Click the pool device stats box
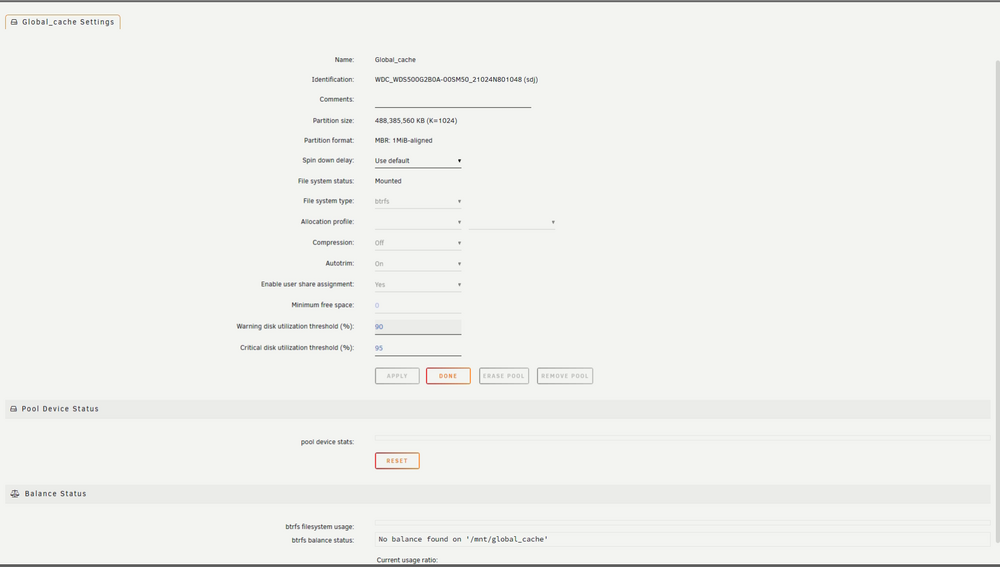The height and width of the screenshot is (567, 1000). tap(682, 438)
